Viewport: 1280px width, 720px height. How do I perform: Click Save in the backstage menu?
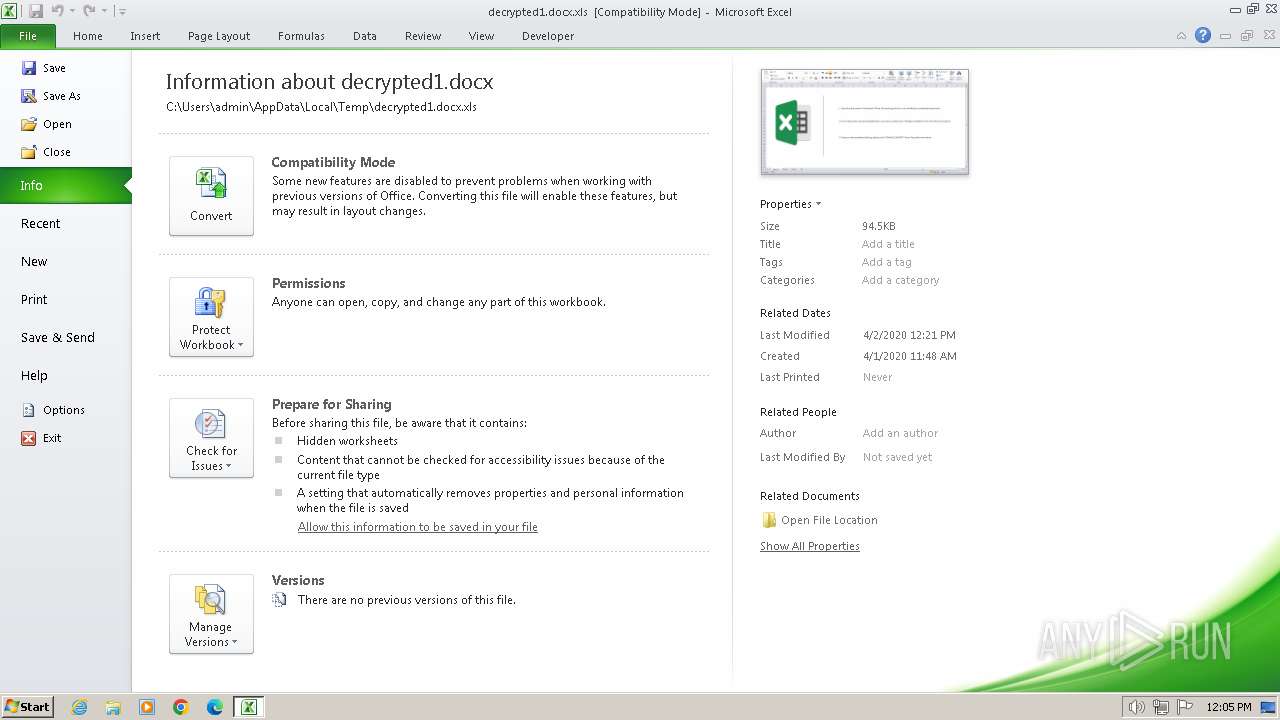tap(44, 68)
